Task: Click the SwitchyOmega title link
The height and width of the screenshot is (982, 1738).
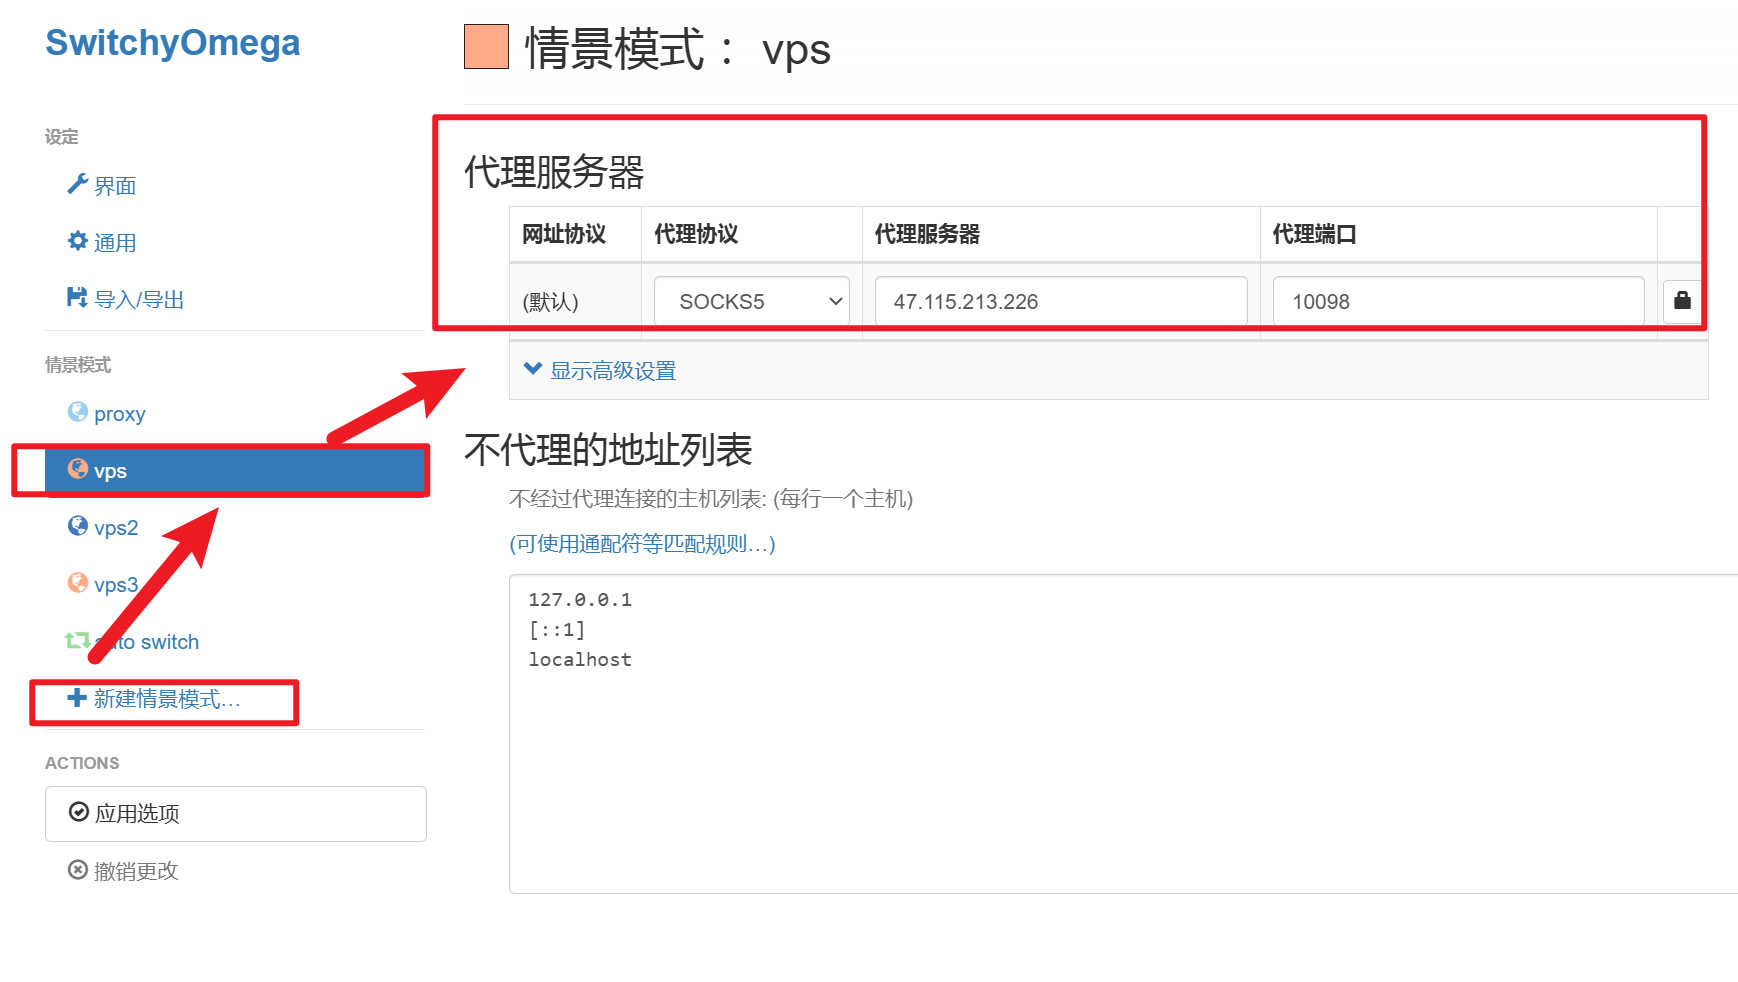Action: click(x=172, y=43)
